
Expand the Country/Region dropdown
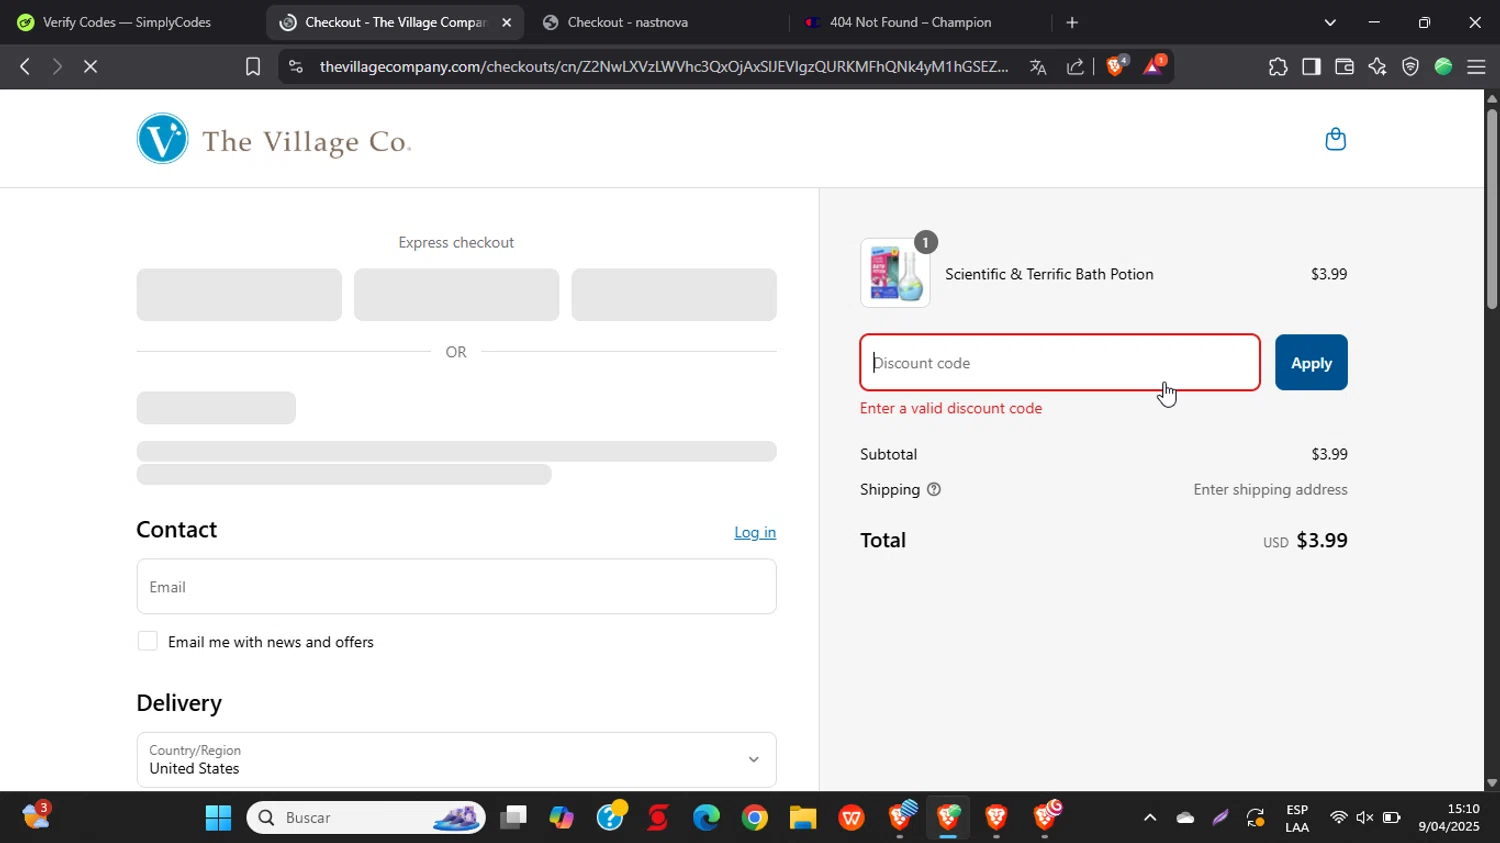click(456, 760)
